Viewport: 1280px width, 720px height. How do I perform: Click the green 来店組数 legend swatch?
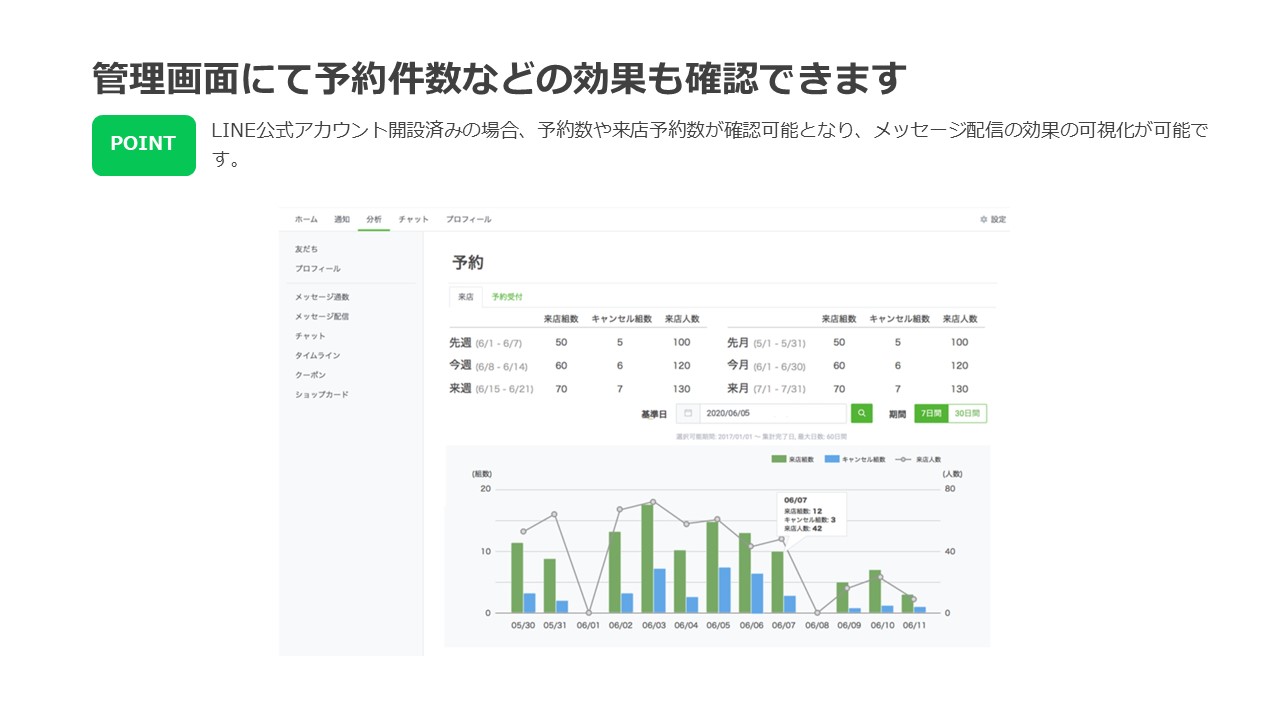[779, 459]
